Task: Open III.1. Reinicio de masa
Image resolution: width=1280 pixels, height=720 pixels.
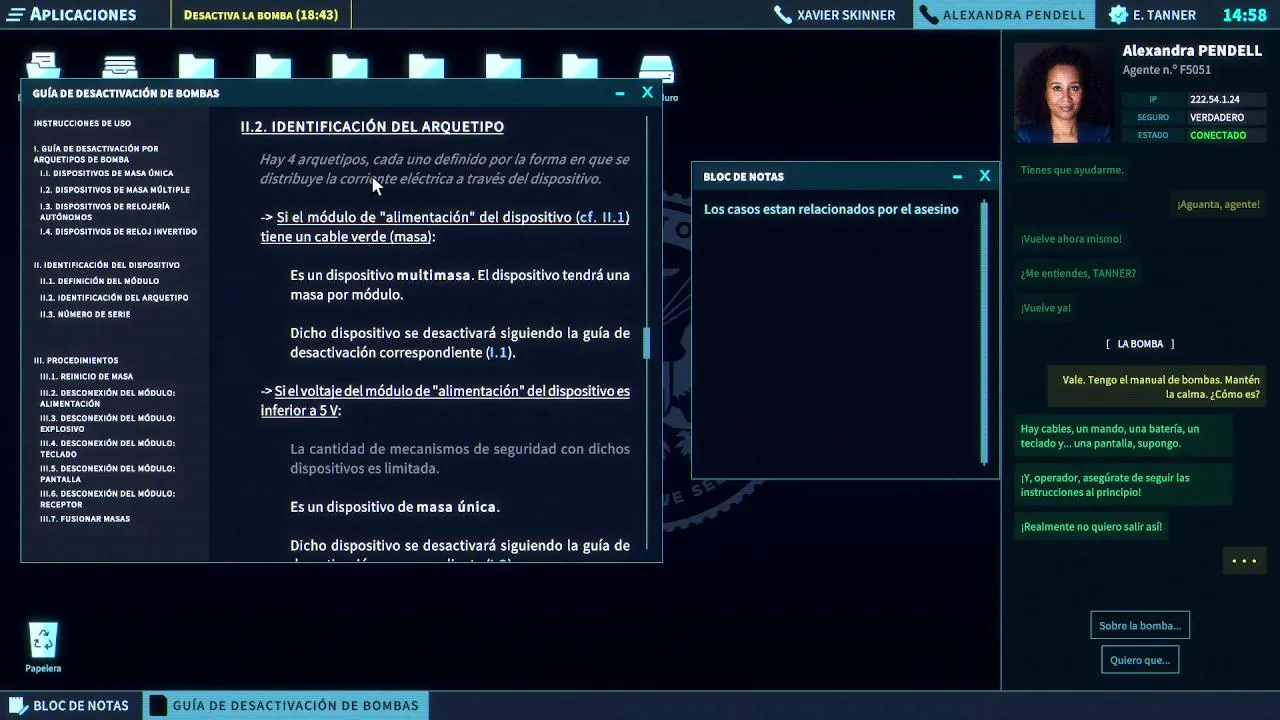Action: tap(86, 377)
